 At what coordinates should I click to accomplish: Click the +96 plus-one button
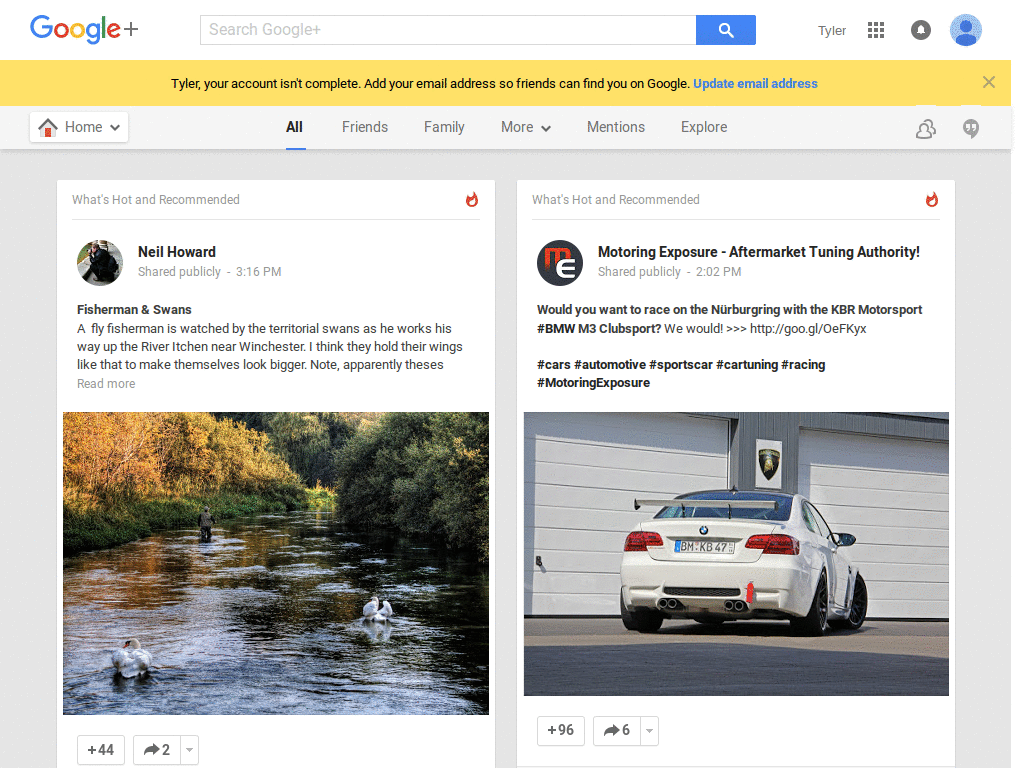click(560, 730)
